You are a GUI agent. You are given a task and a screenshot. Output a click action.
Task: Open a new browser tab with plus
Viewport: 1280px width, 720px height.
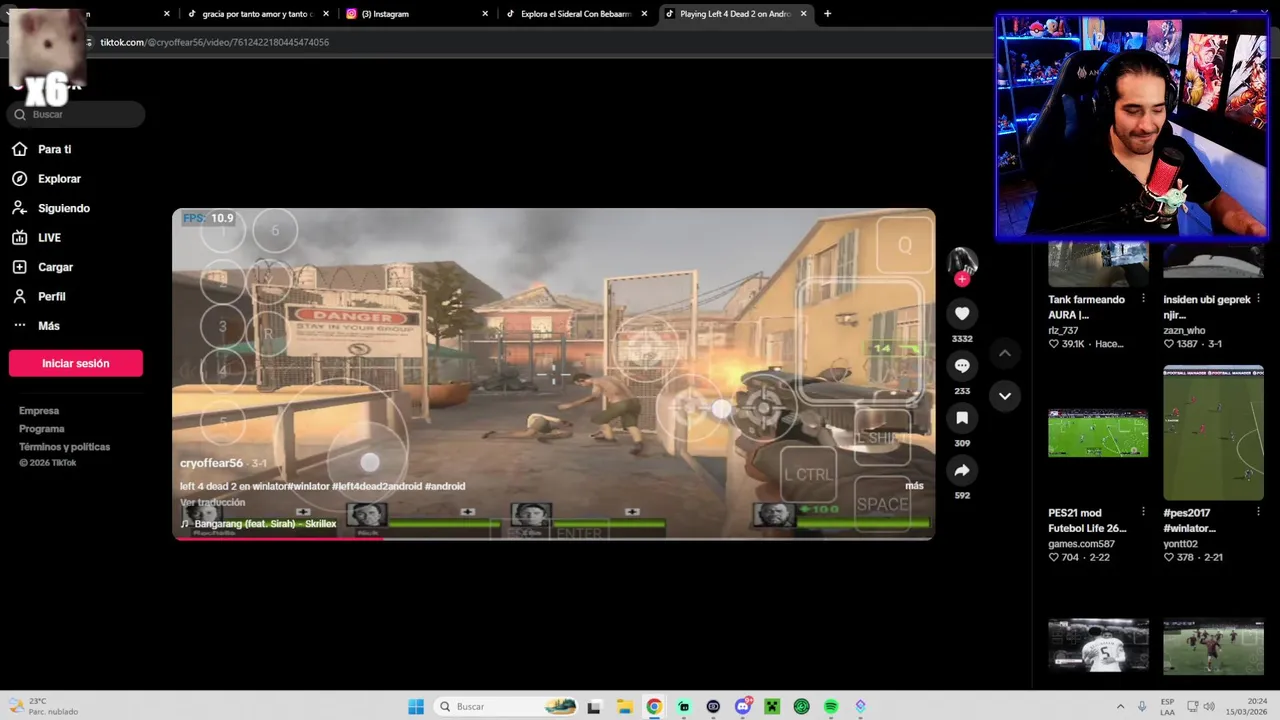tap(827, 14)
